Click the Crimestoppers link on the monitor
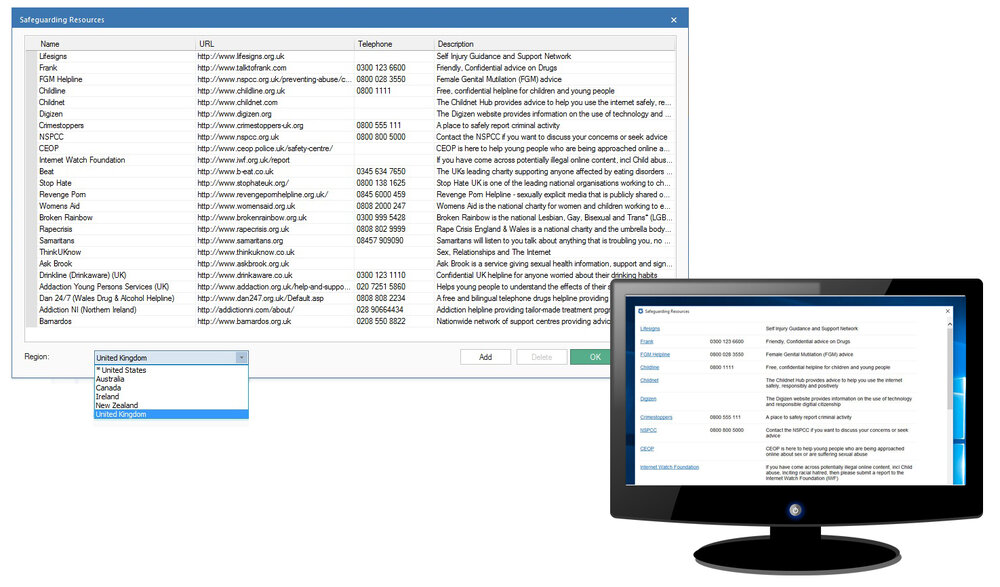Image resolution: width=1000 pixels, height=587 pixels. 656,417
